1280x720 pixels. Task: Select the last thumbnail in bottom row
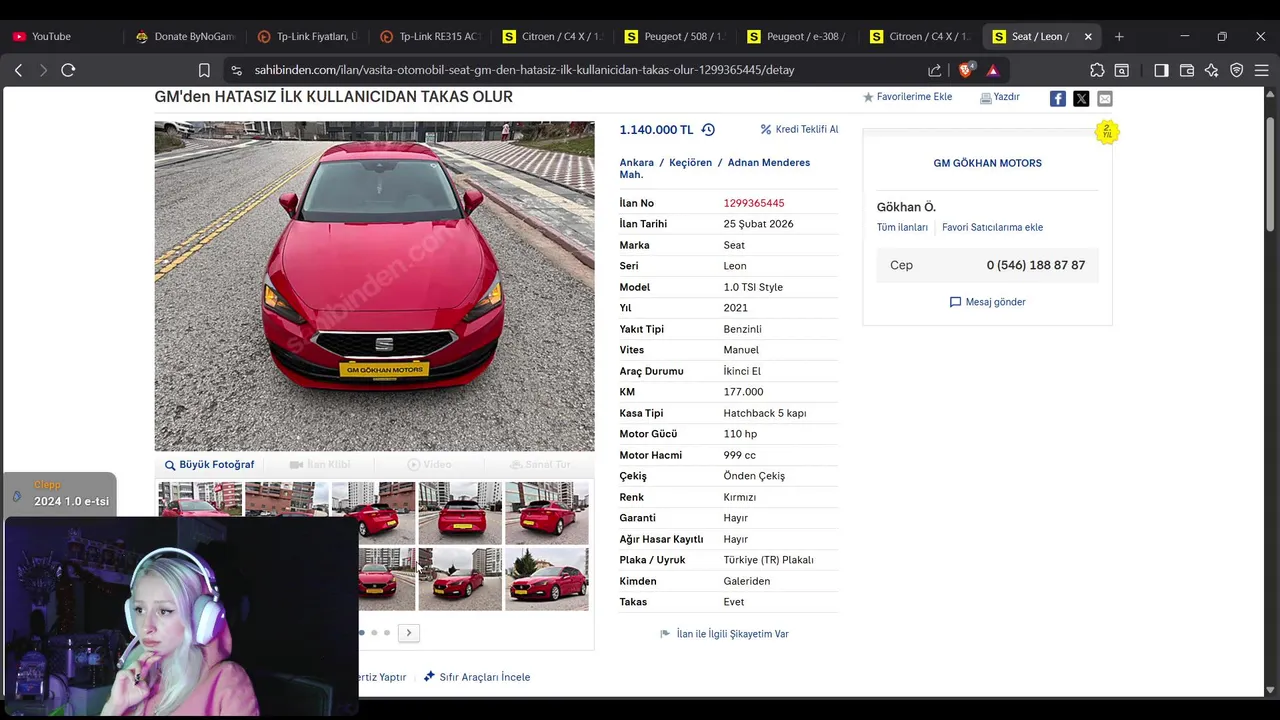tap(547, 578)
